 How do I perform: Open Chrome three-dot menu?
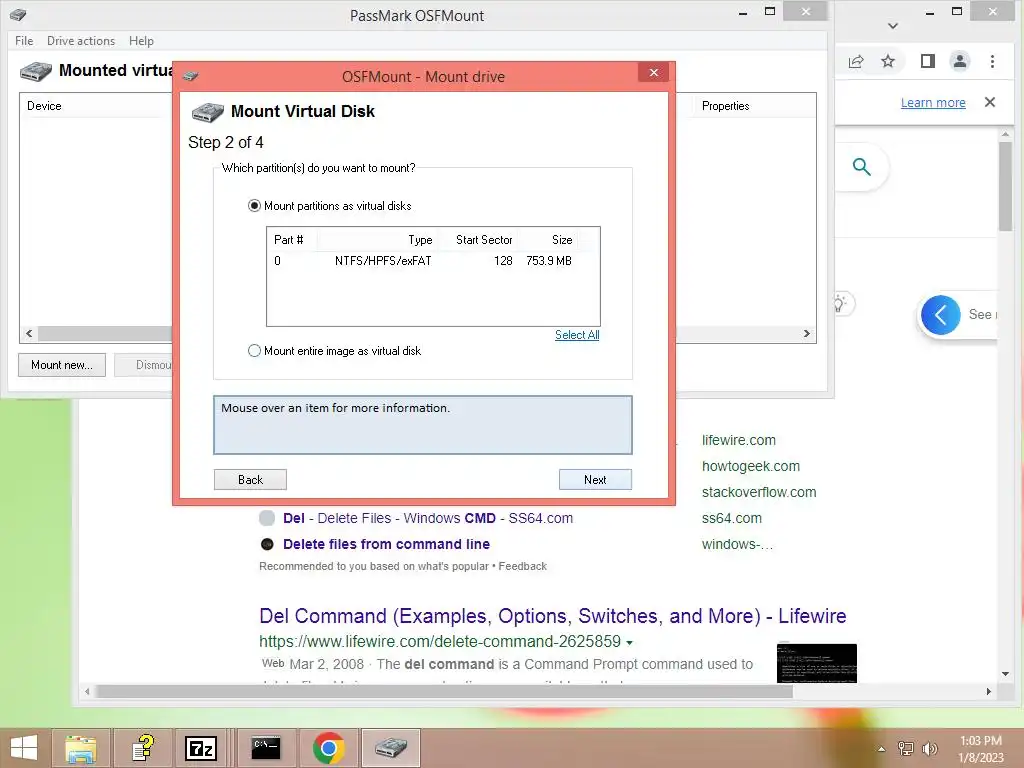(x=992, y=61)
